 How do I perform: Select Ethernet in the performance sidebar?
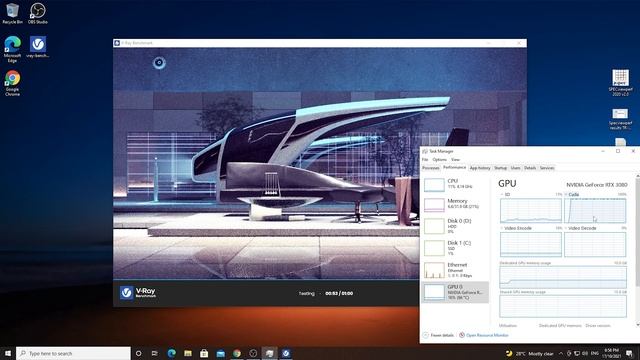[454, 270]
